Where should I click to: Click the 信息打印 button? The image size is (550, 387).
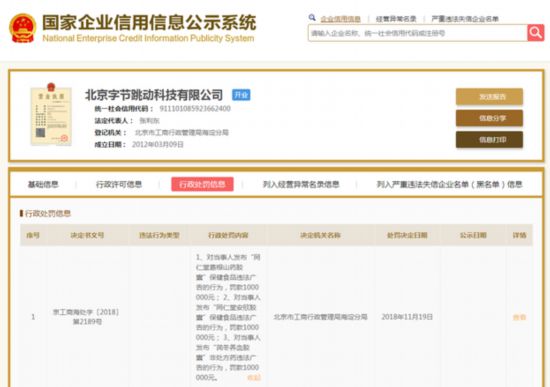coord(489,140)
